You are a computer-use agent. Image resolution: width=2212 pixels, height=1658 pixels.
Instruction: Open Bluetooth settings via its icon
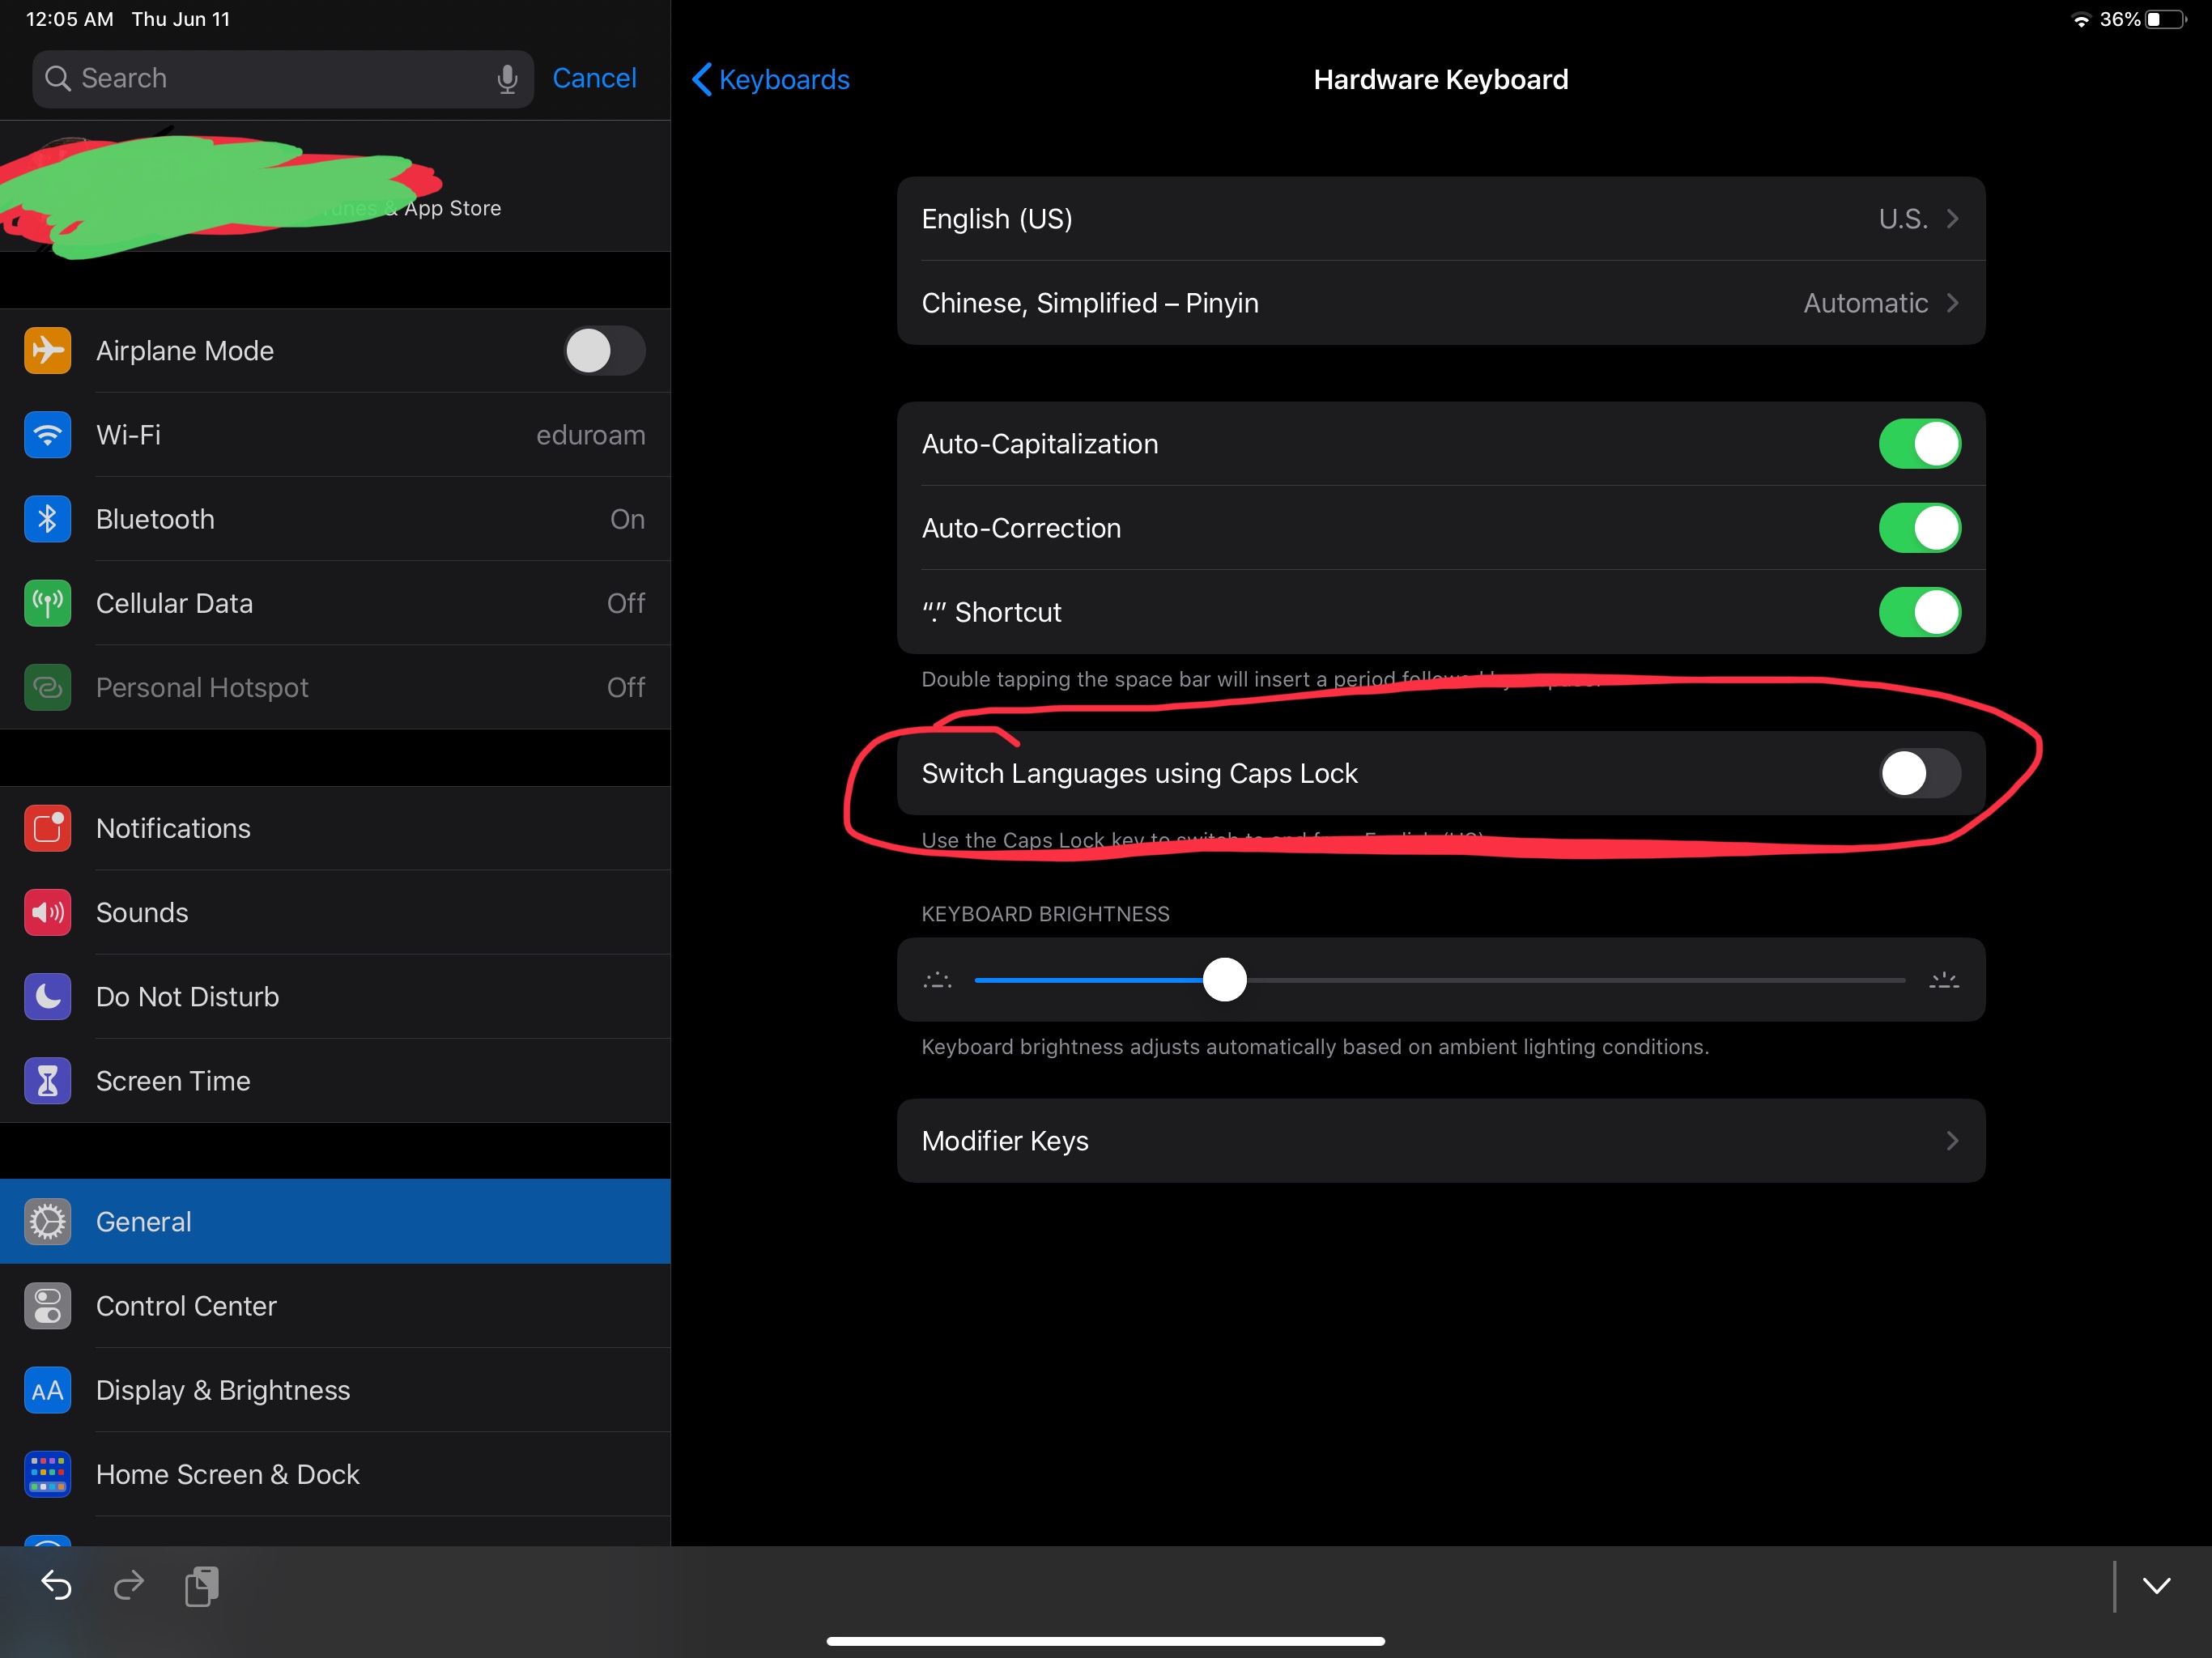click(47, 519)
